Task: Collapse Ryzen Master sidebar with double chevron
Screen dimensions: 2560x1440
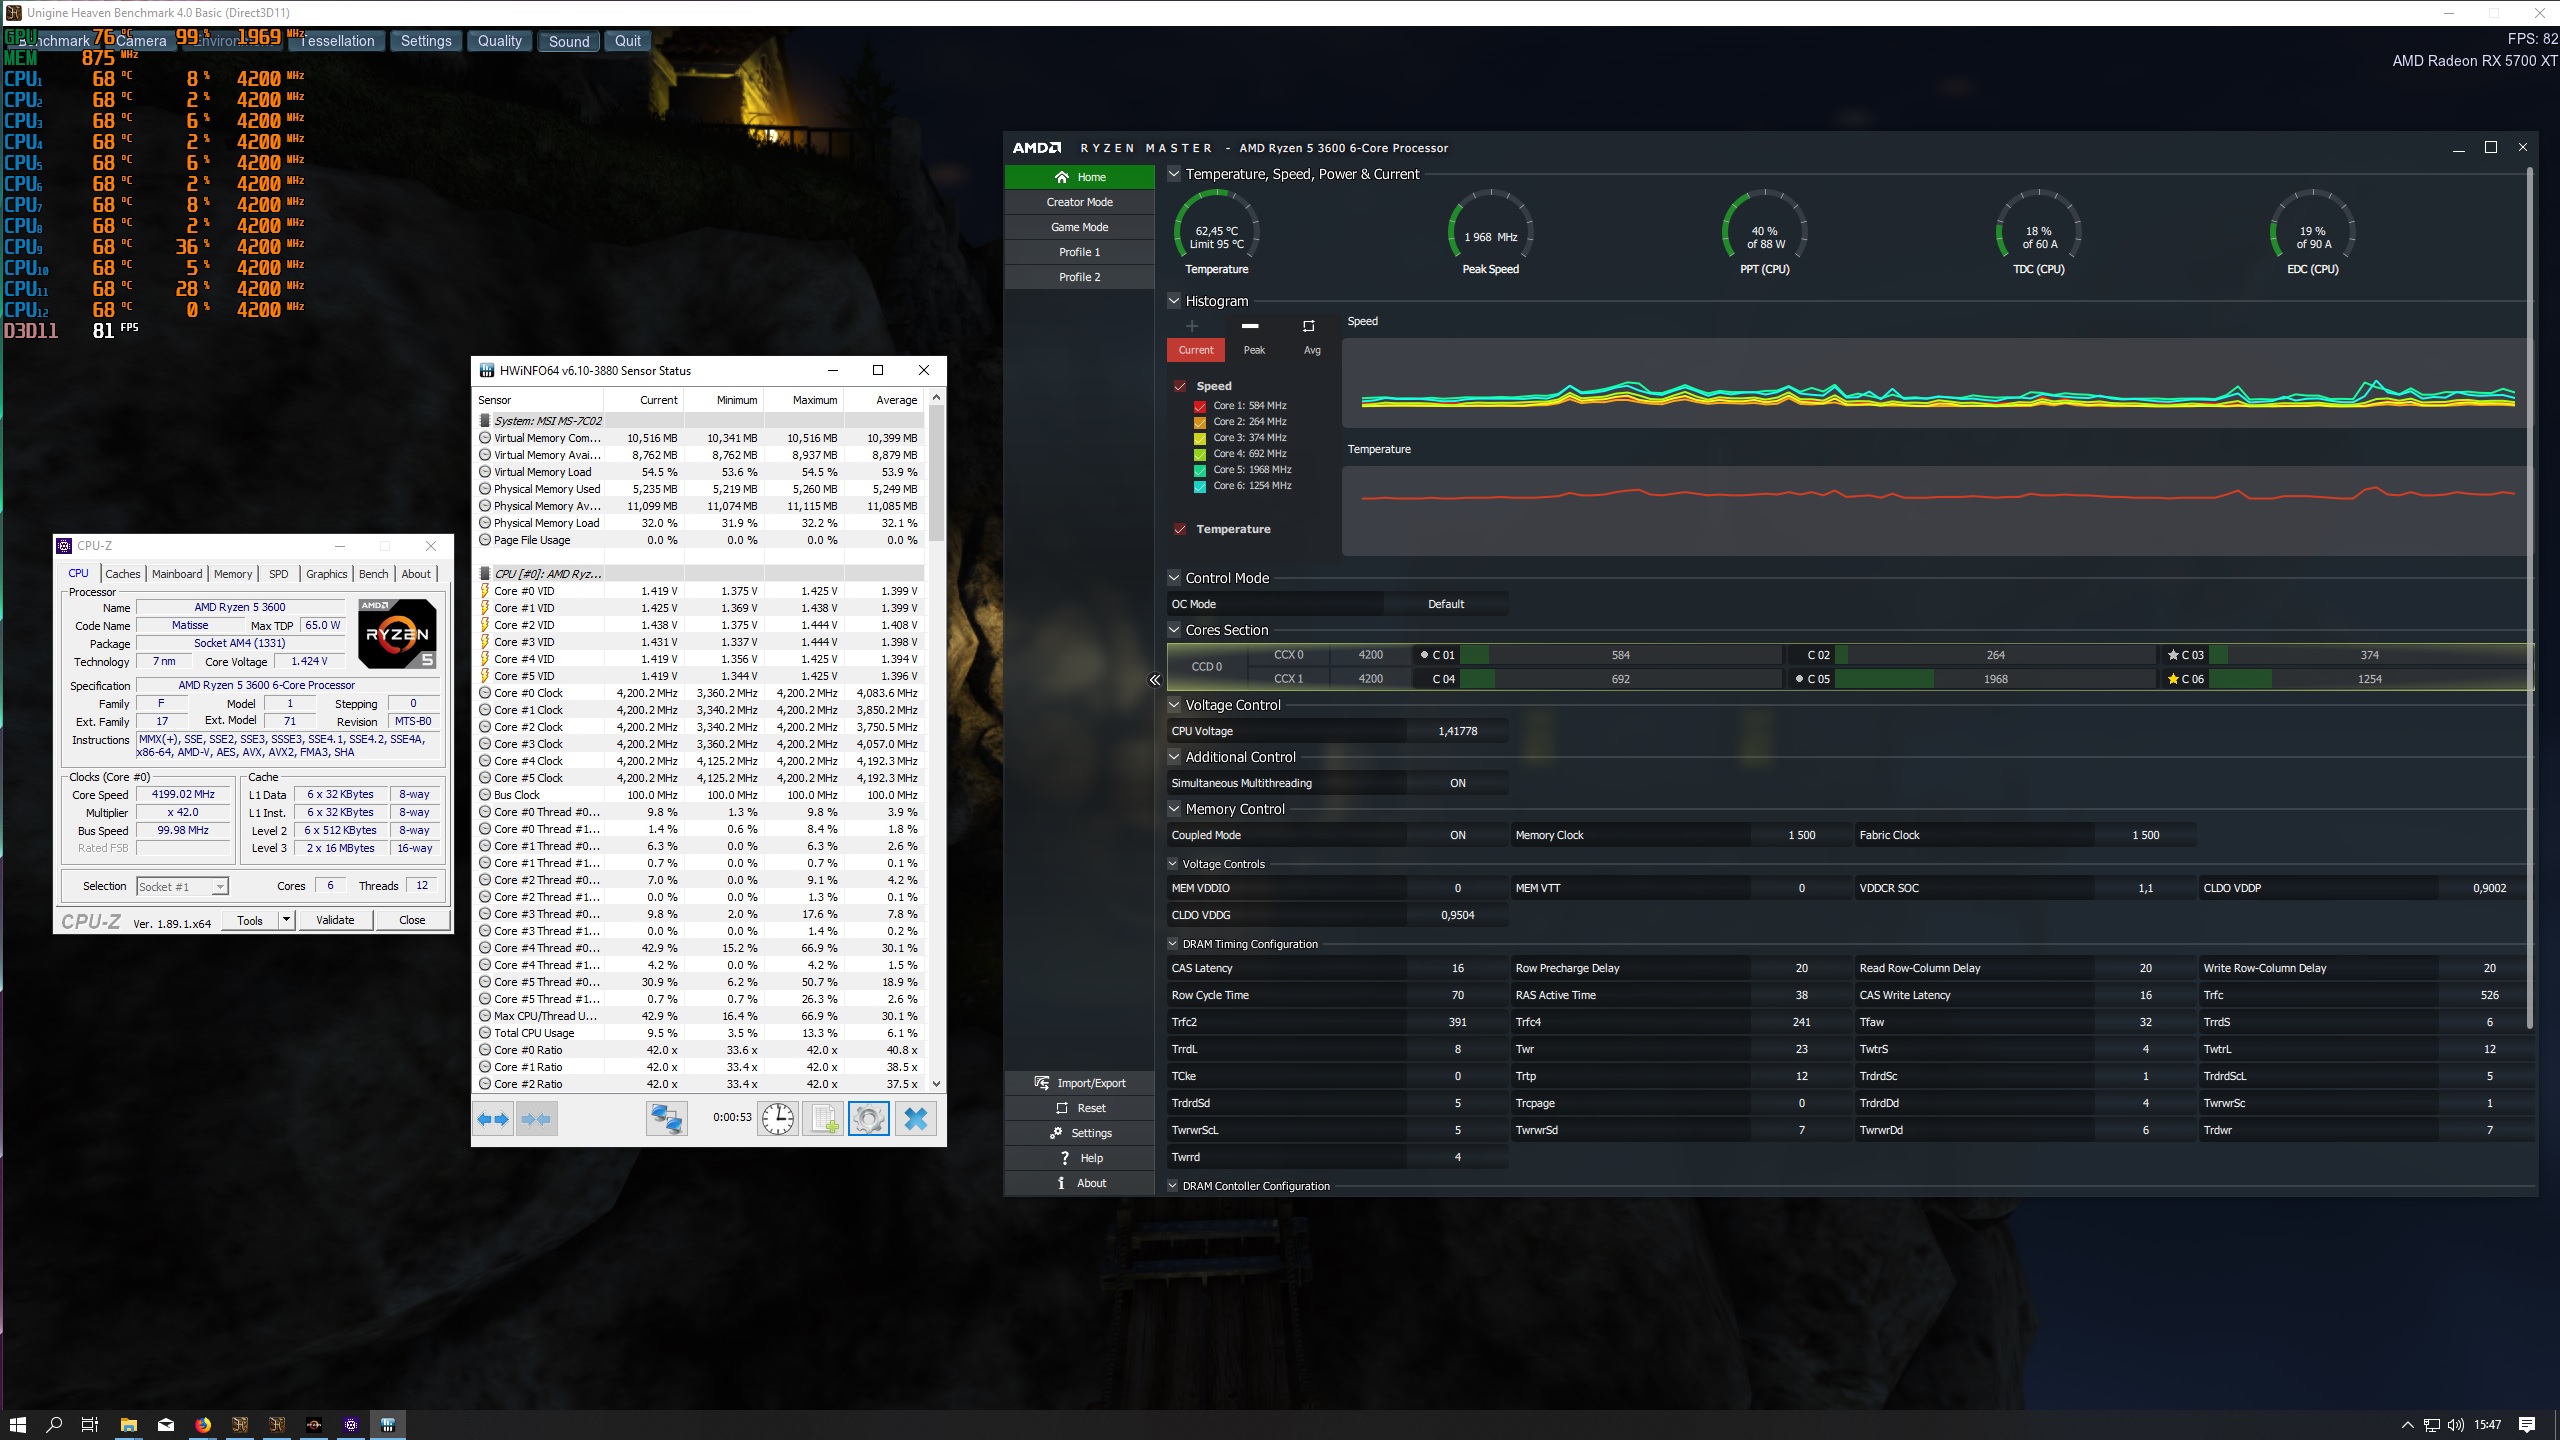Action: point(1155,680)
